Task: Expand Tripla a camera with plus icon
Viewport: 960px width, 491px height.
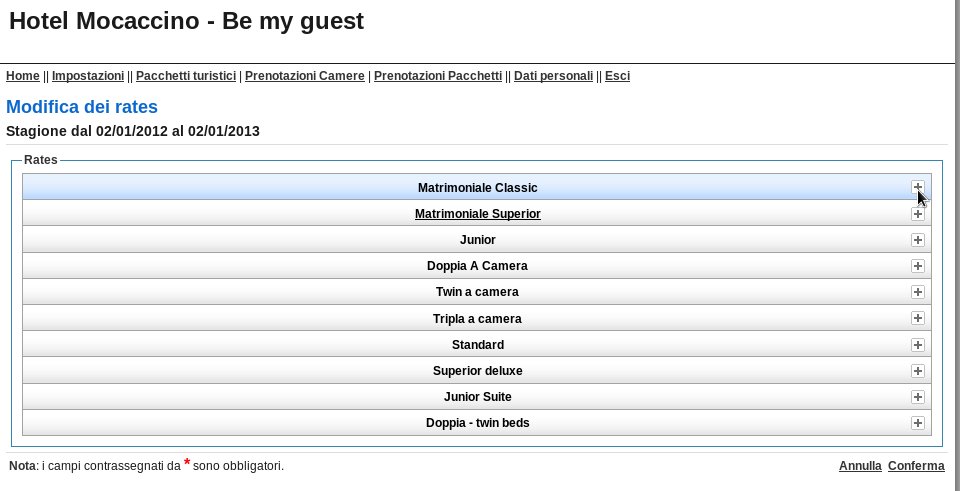Action: click(x=917, y=318)
